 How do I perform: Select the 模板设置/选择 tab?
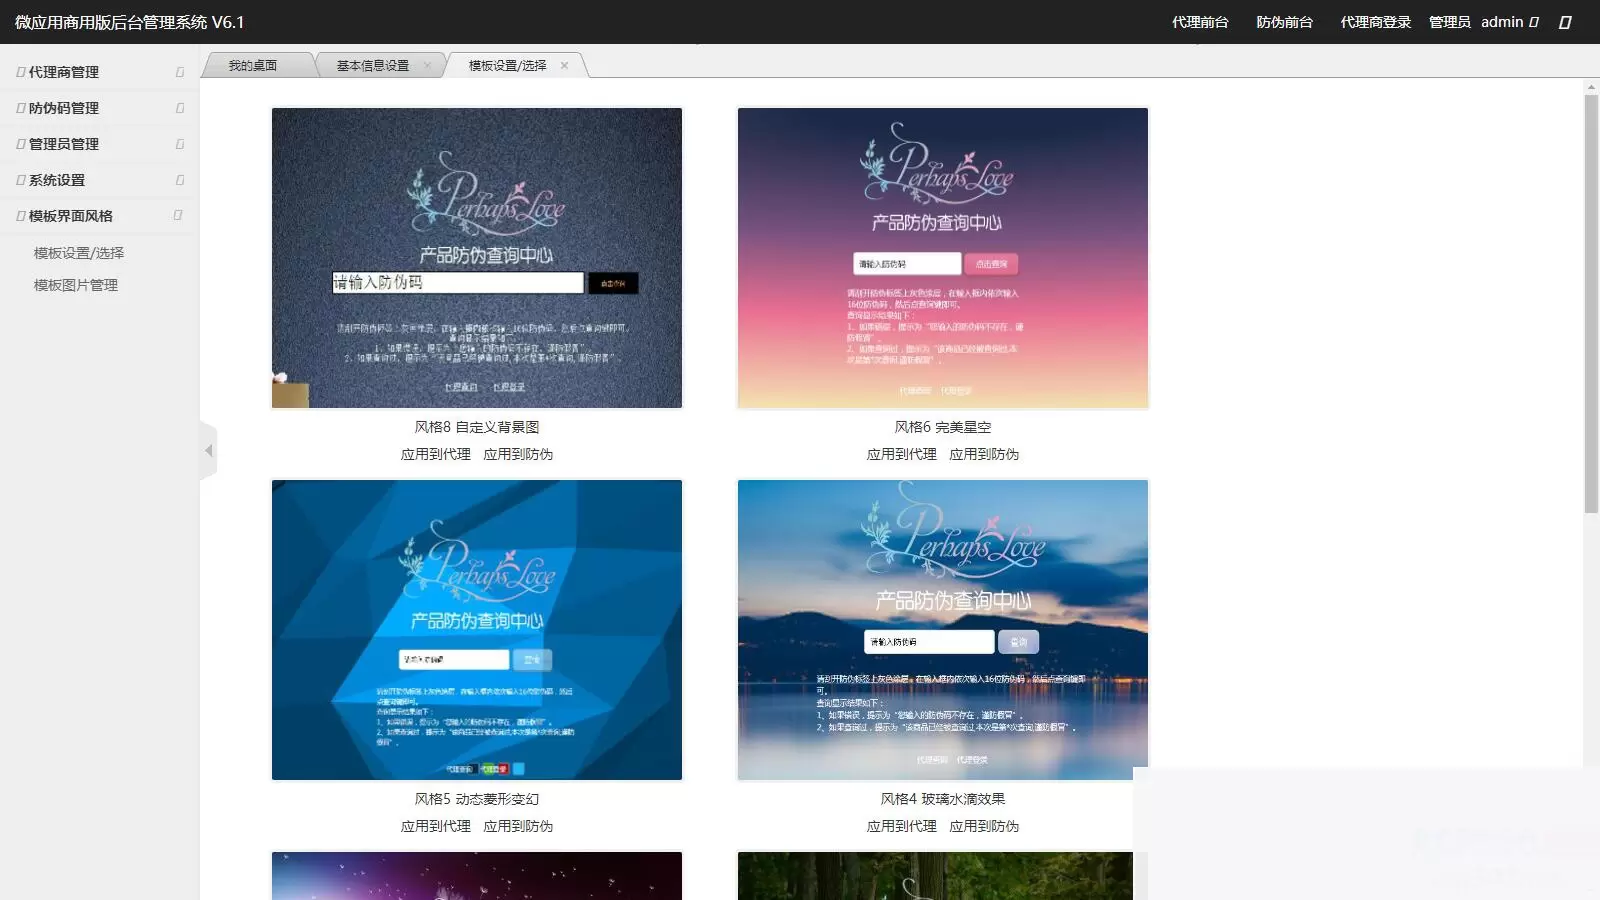pyautogui.click(x=507, y=66)
